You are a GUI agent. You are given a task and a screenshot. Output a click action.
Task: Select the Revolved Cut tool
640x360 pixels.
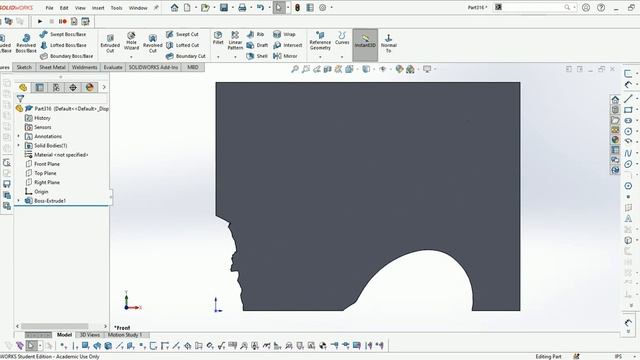153,43
